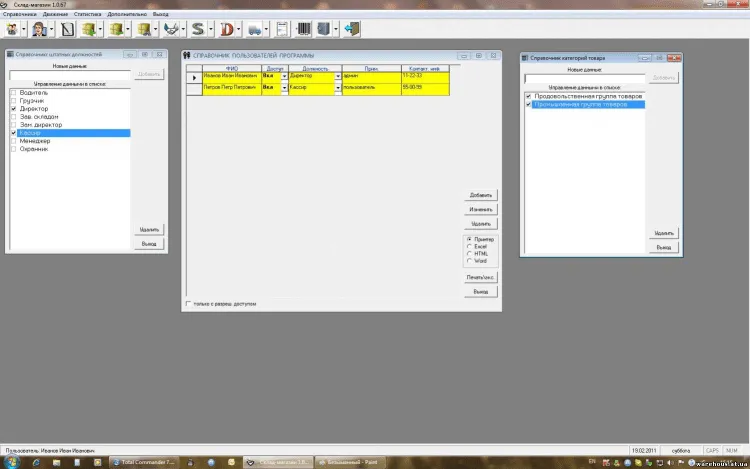Click Выход in the users window
The height and width of the screenshot is (469, 750).
pyautogui.click(x=481, y=292)
